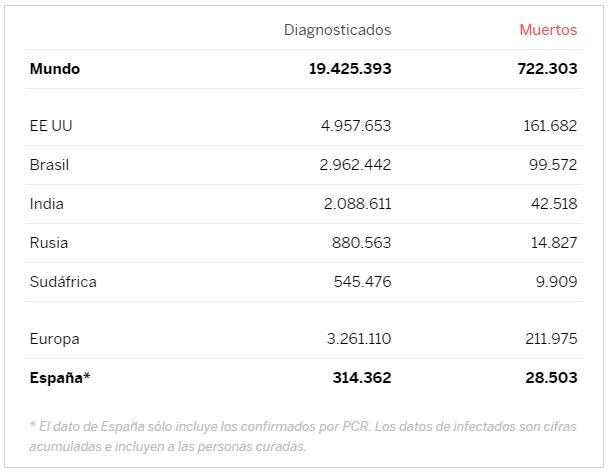Select the Mundo row label

[x=55, y=69]
